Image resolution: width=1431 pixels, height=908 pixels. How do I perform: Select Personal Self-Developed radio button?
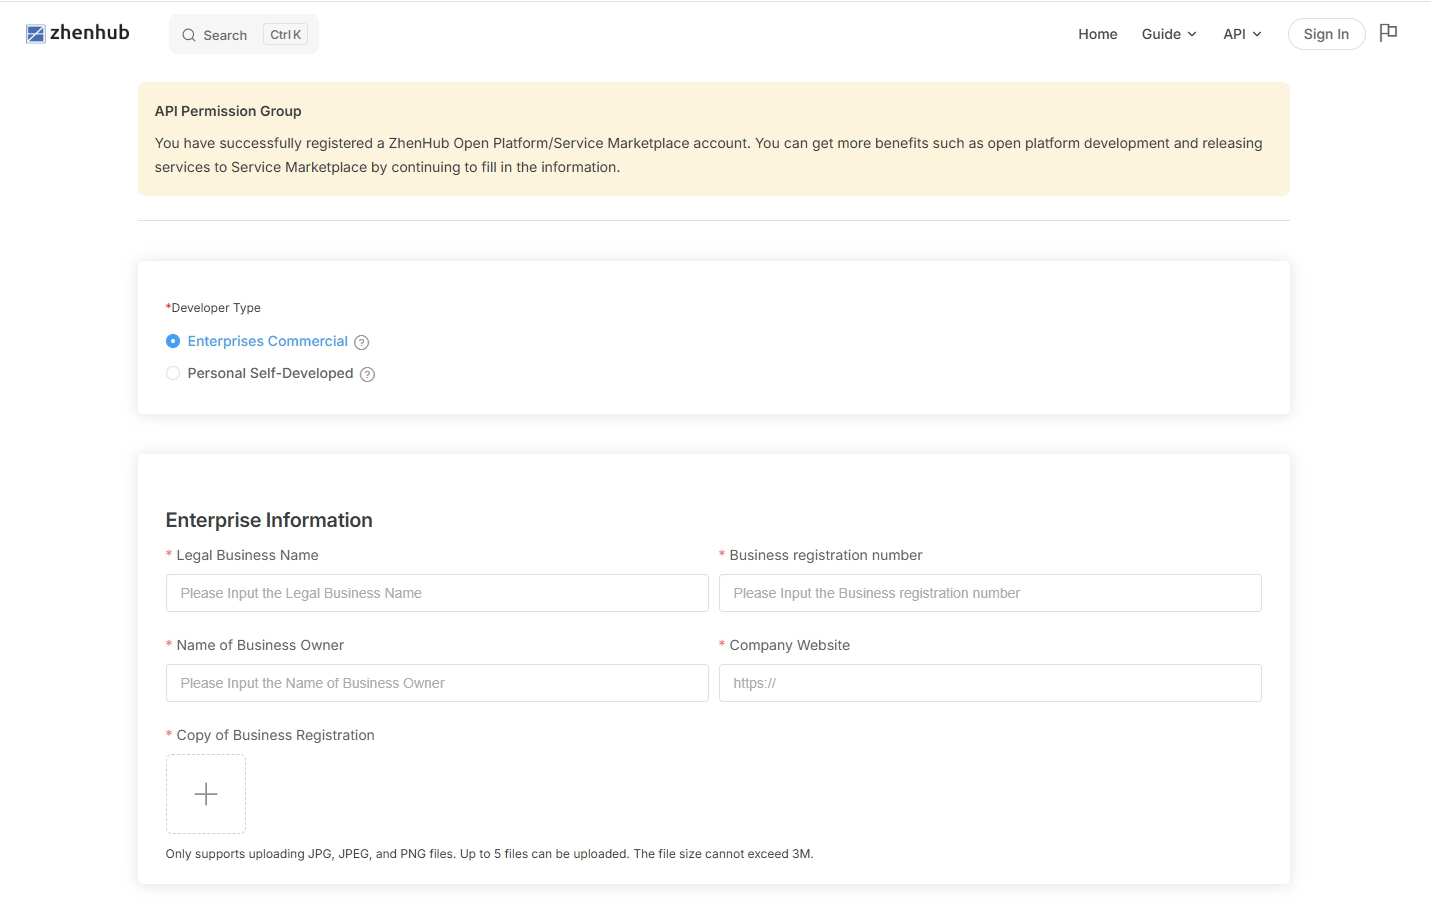pyautogui.click(x=173, y=373)
